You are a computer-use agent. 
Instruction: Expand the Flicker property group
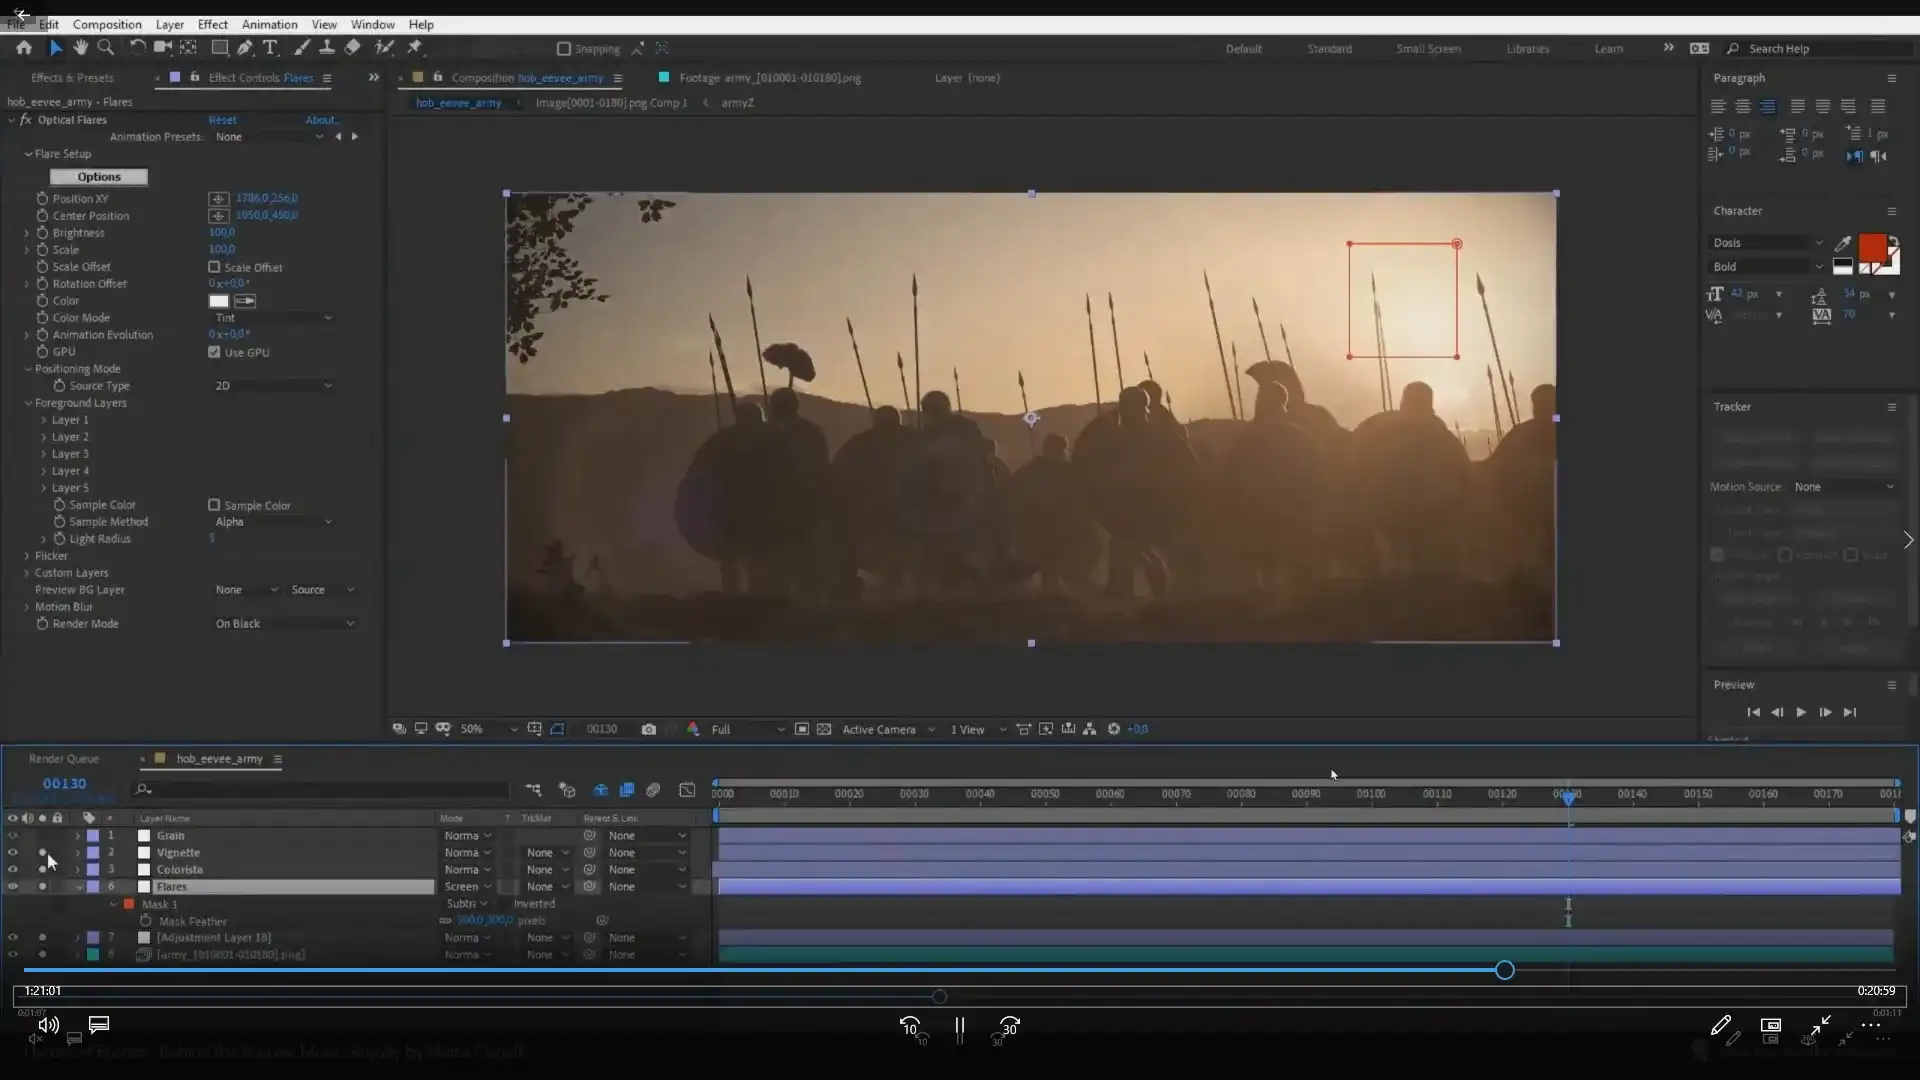[x=27, y=556]
